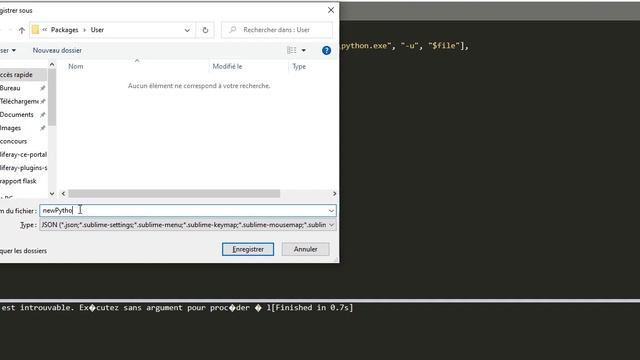This screenshot has height=360, width=640.
Task: Select User in the breadcrumb path
Action: click(97, 30)
